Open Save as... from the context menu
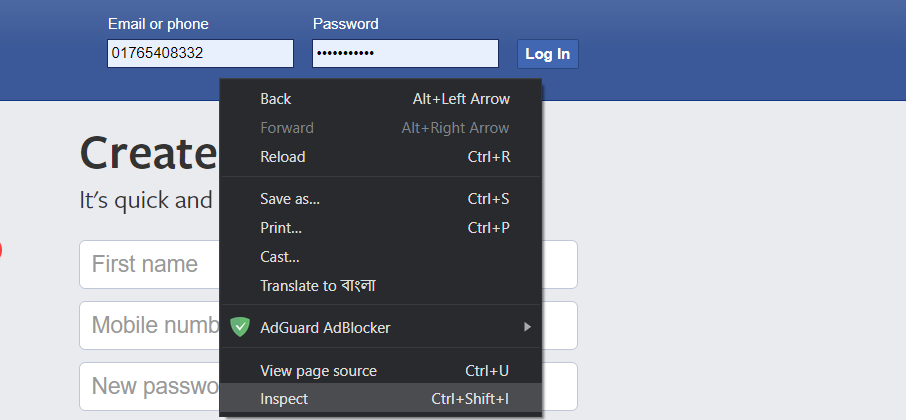906x420 pixels. click(x=290, y=199)
